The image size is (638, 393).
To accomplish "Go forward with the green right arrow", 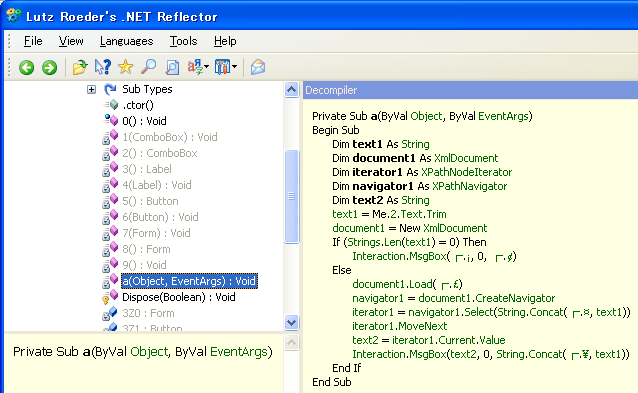I will point(50,67).
